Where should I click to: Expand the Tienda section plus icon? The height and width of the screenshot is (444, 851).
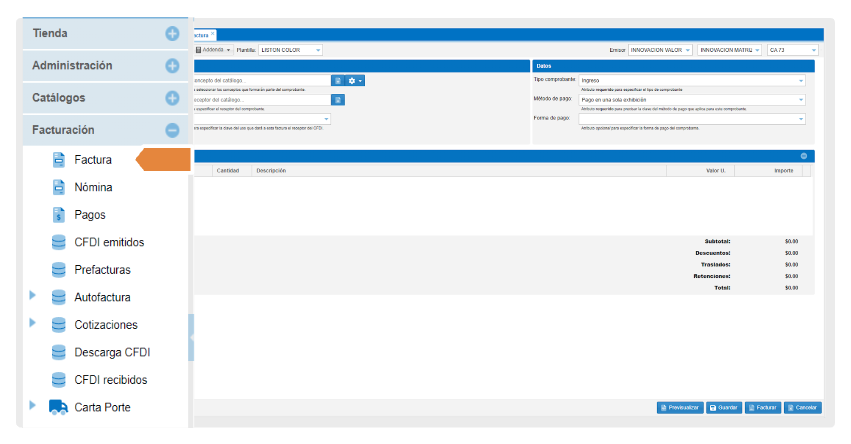pyautogui.click(x=172, y=34)
